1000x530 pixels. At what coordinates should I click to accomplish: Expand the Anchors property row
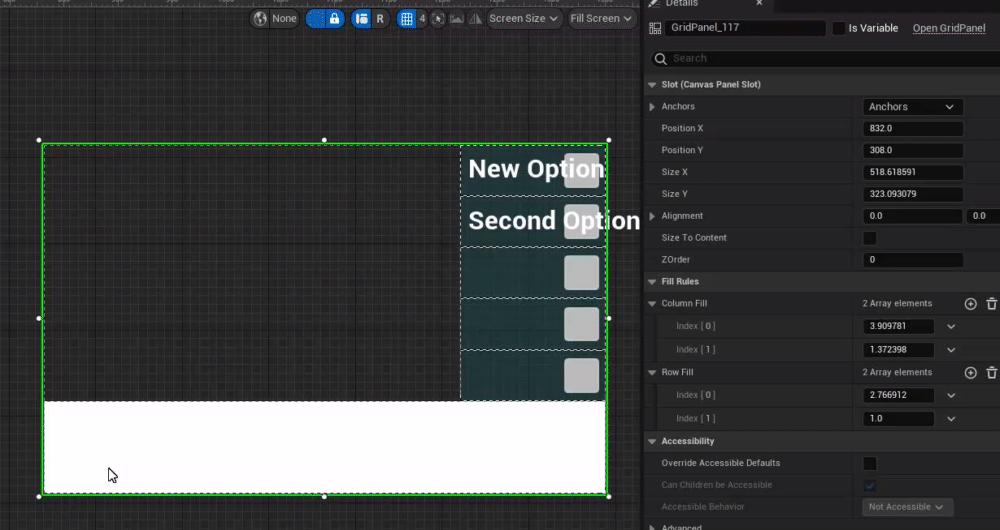652,107
